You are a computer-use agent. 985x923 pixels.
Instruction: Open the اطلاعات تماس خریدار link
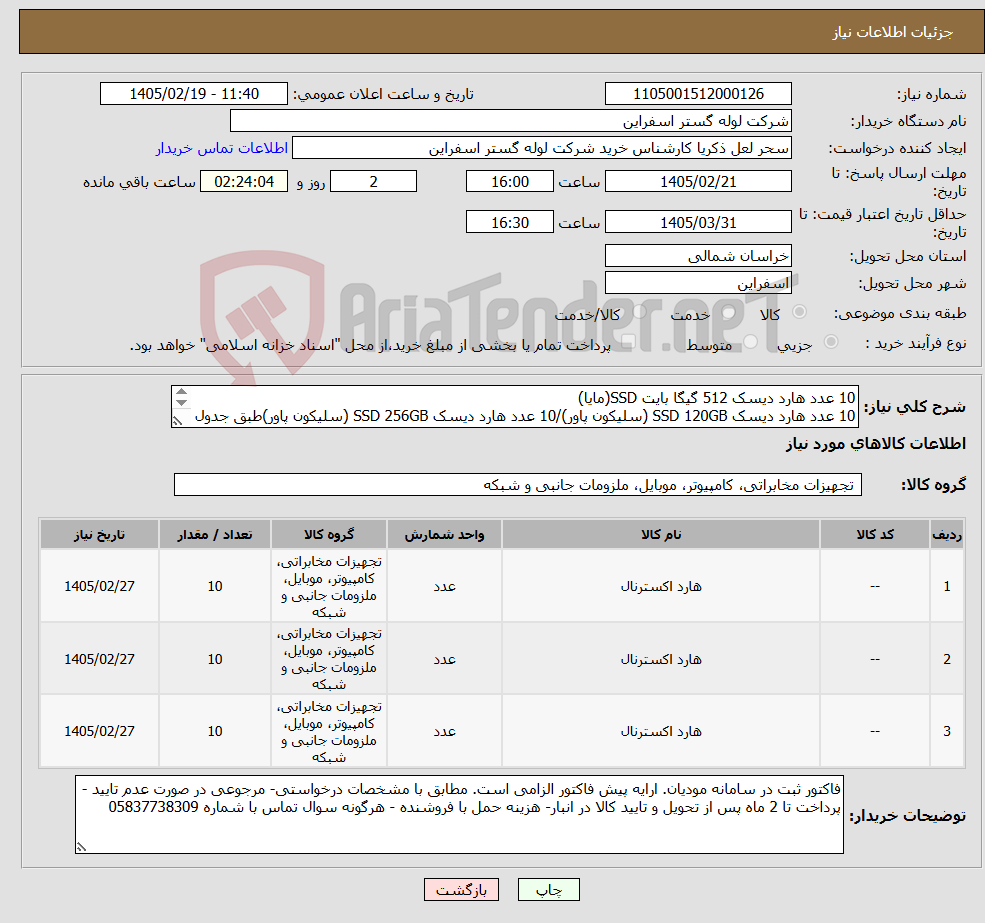[222, 148]
